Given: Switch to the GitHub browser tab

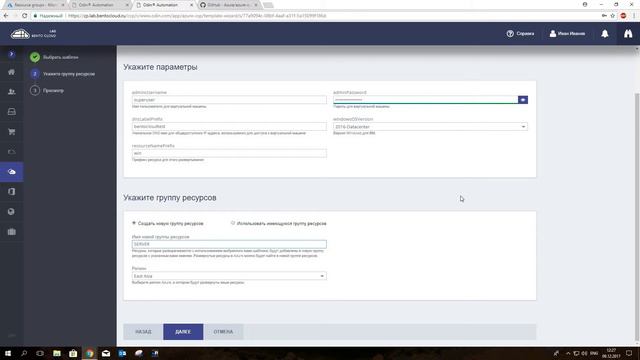Looking at the screenshot, I should (230, 5).
